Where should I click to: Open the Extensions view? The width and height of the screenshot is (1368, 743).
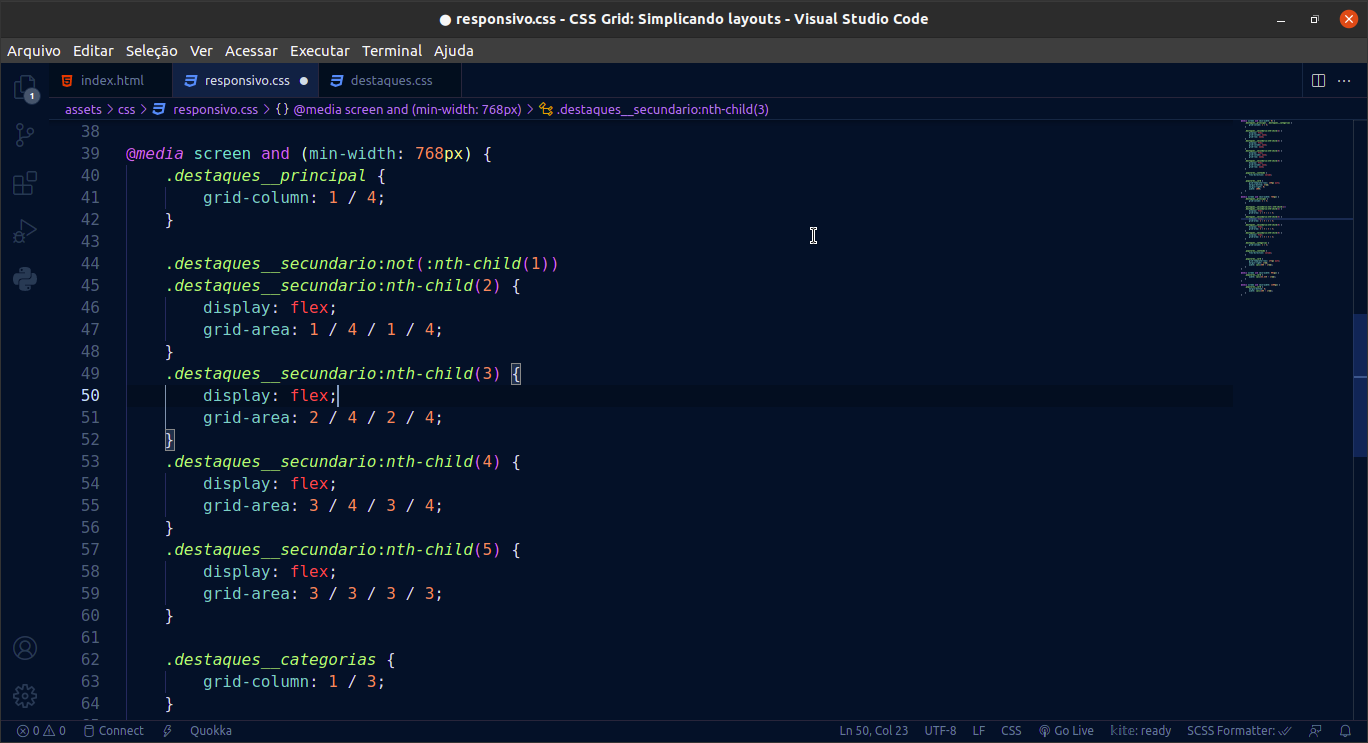coord(25,184)
